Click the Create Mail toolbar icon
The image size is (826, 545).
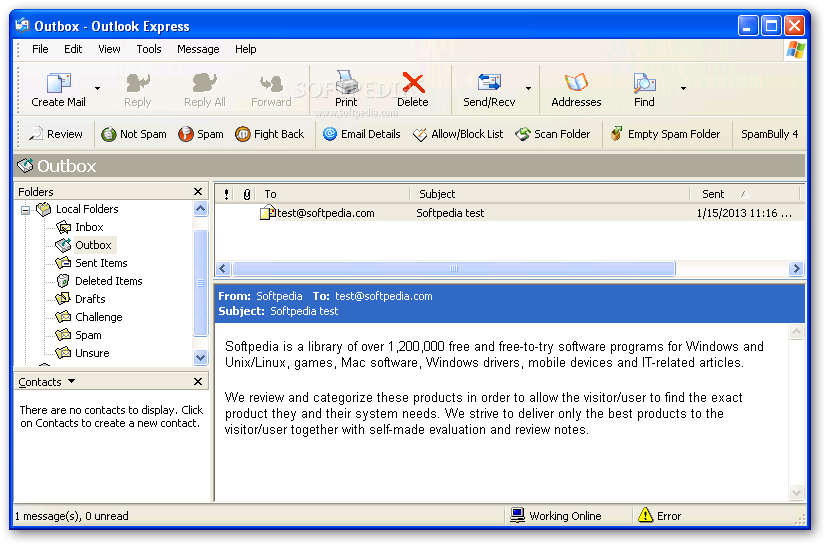pyautogui.click(x=58, y=83)
